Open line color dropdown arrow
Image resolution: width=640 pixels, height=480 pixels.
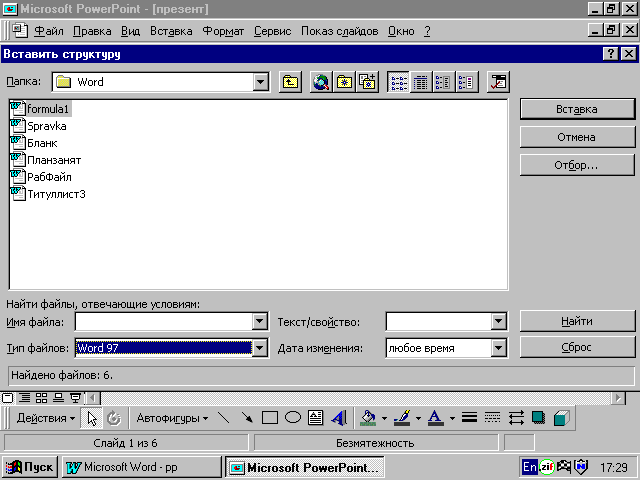(x=418, y=418)
